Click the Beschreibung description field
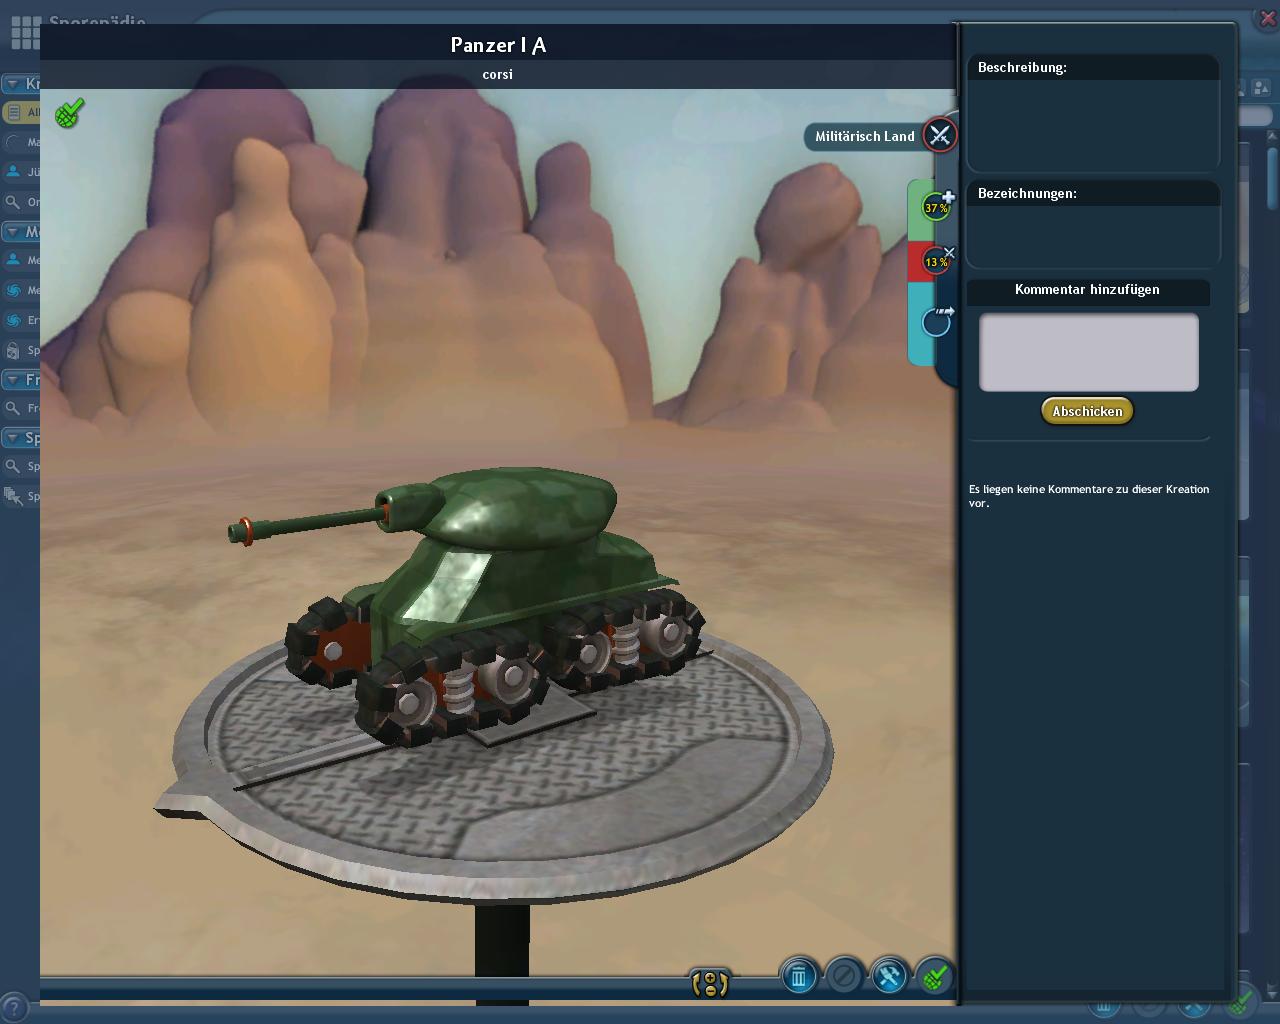Screen dimensions: 1280x1024 1093,124
